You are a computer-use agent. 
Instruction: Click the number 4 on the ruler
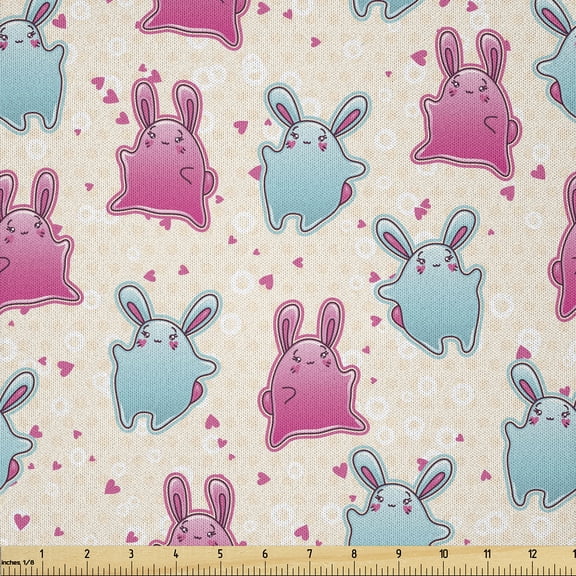click(176, 554)
